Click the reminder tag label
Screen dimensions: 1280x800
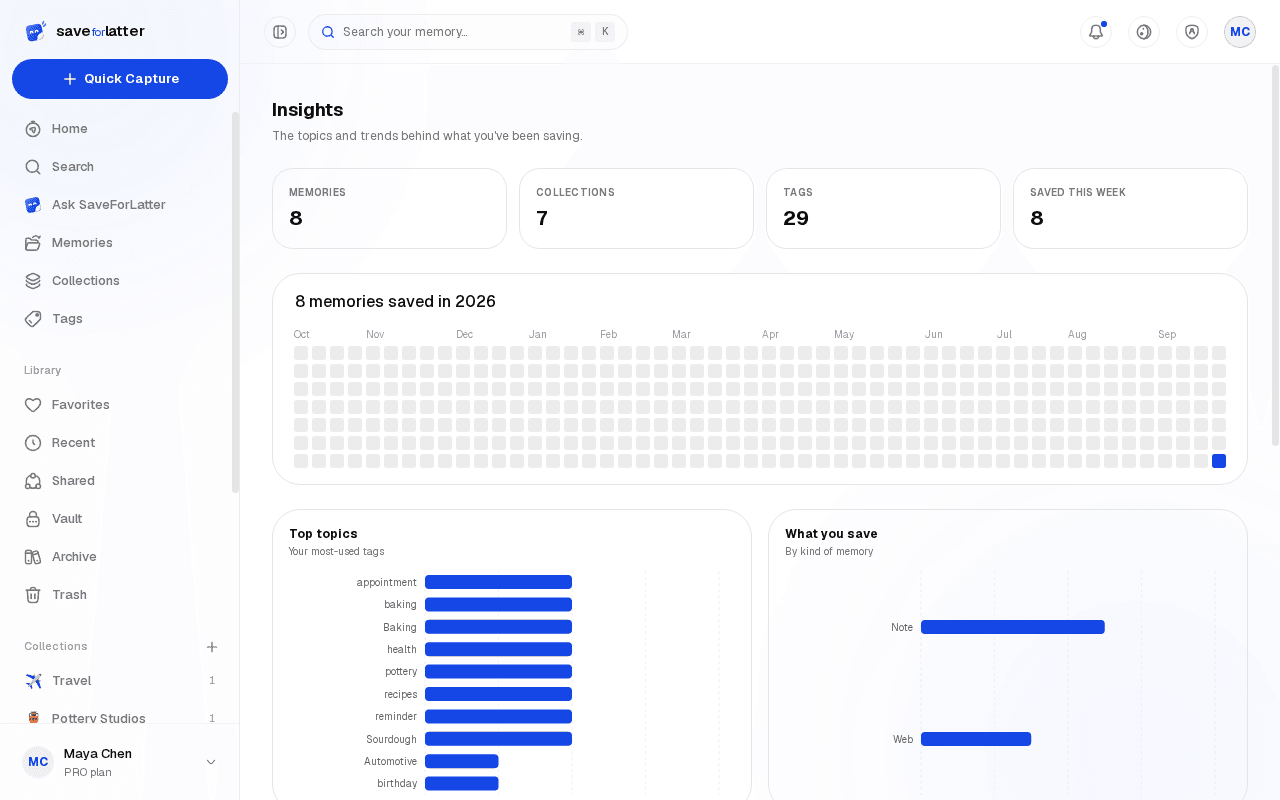(396, 717)
